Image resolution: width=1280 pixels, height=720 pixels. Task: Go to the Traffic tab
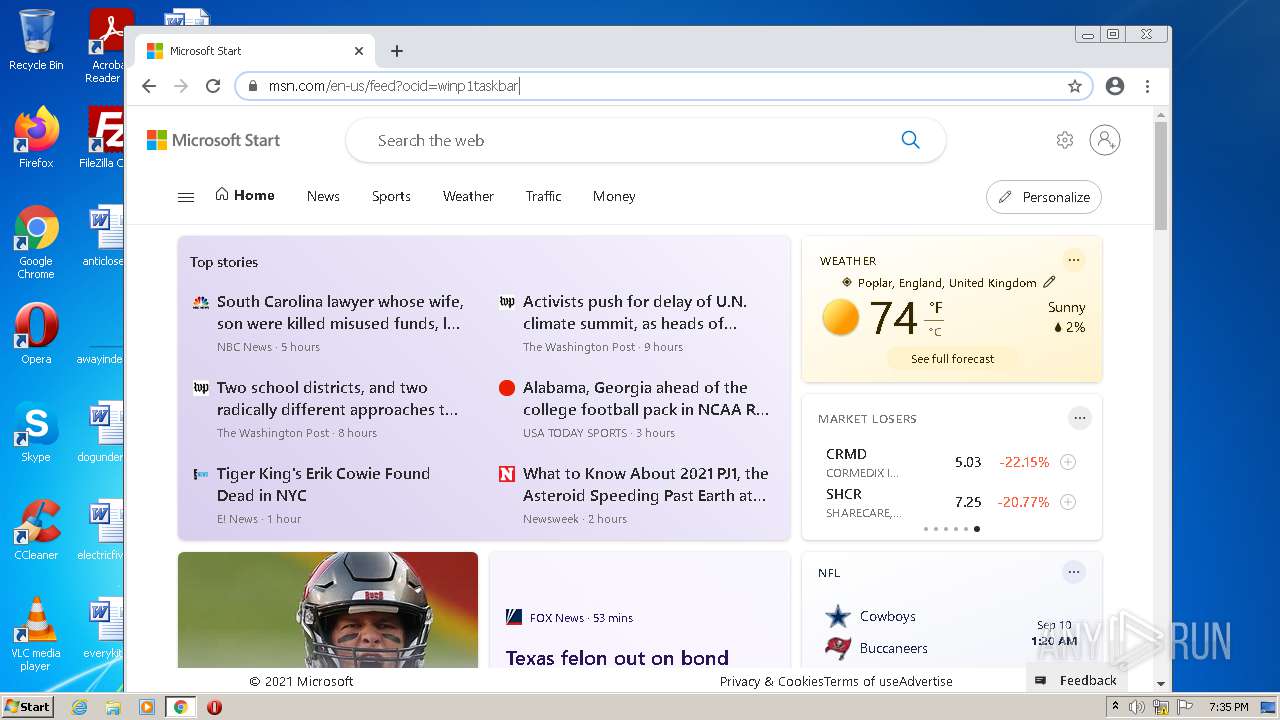(x=543, y=196)
